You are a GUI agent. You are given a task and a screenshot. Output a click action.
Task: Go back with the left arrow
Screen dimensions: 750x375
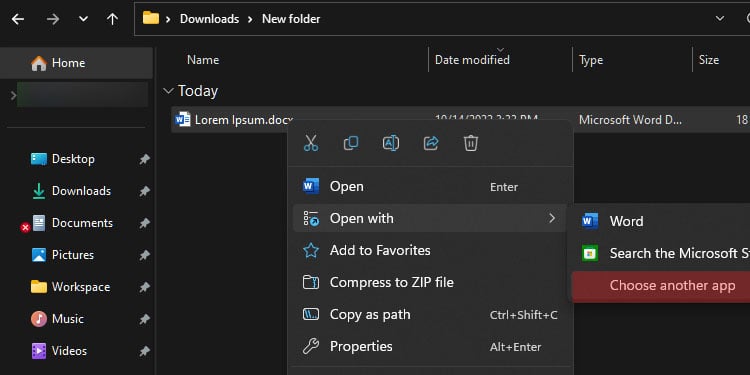(x=18, y=19)
